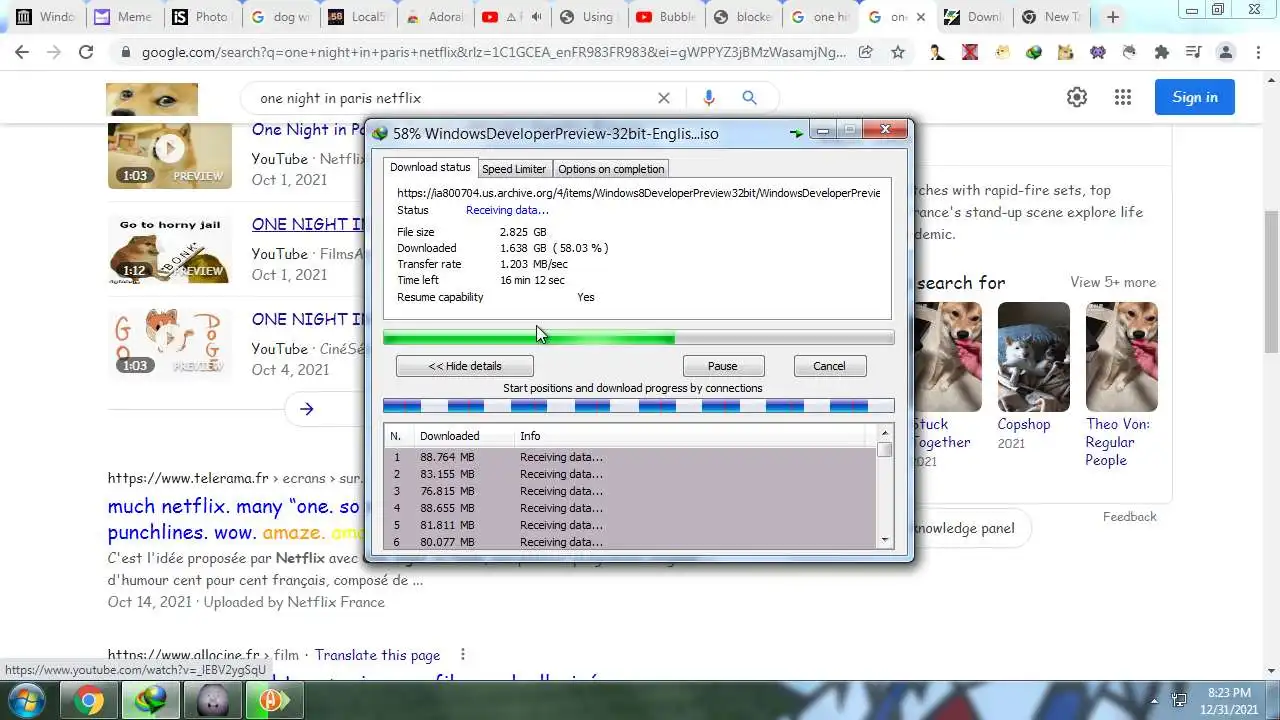1280x720 pixels.
Task: Open Internet Download Manager taskbar icon
Action: [150, 701]
